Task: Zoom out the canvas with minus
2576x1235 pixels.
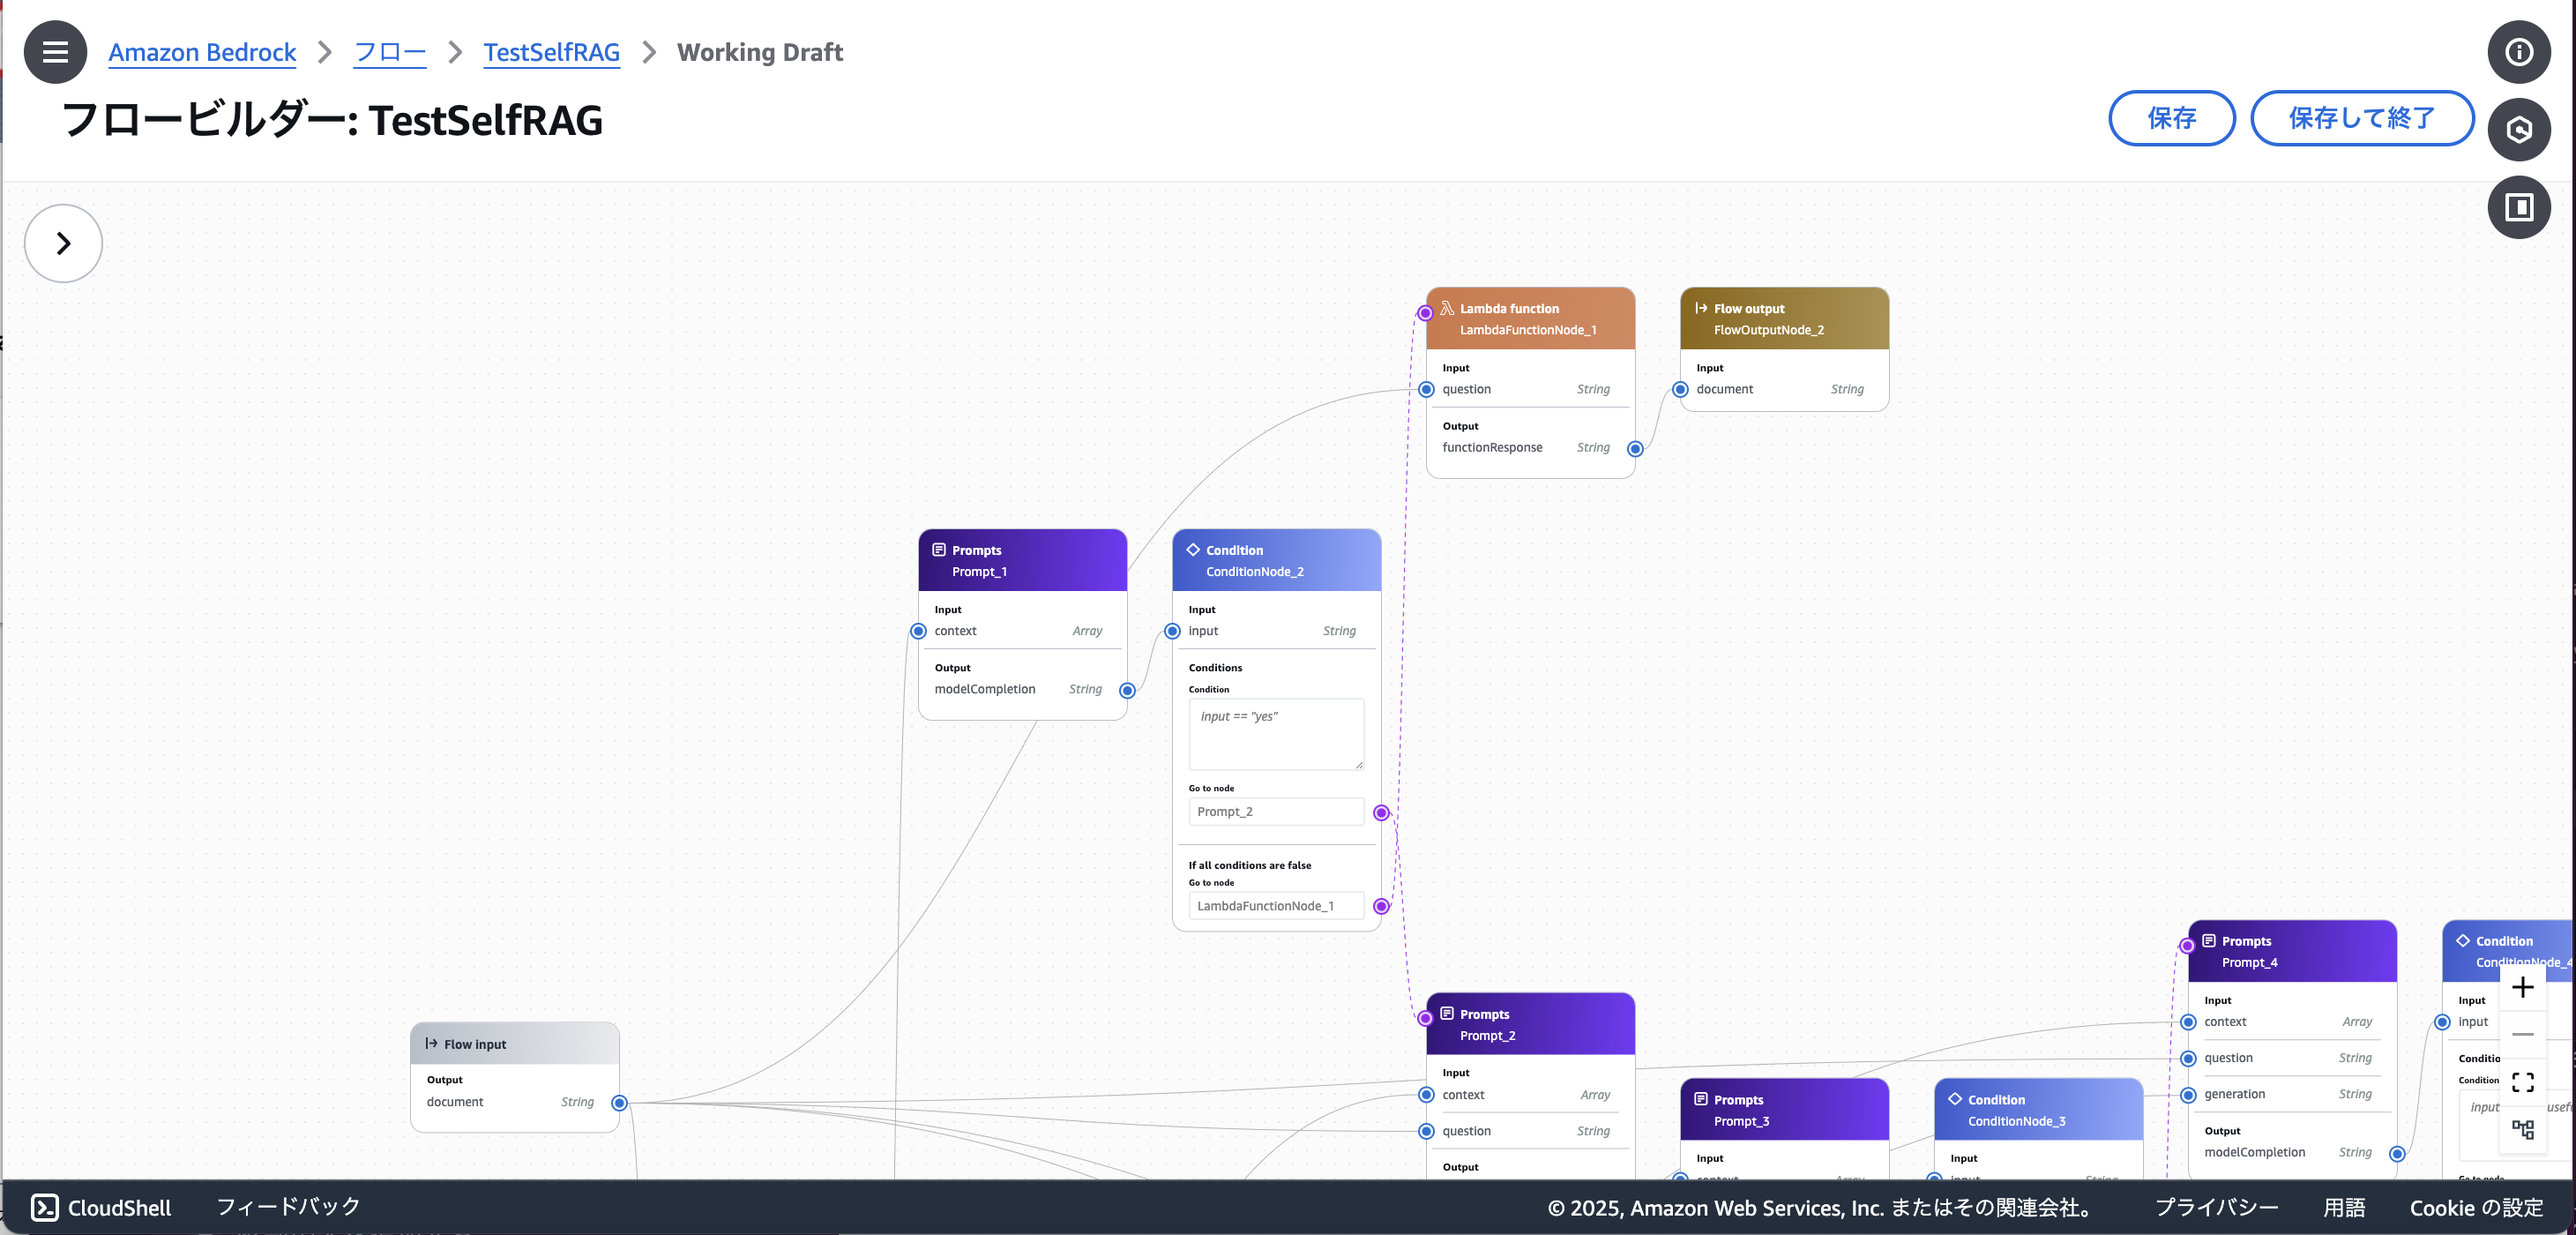Action: click(x=2522, y=1034)
